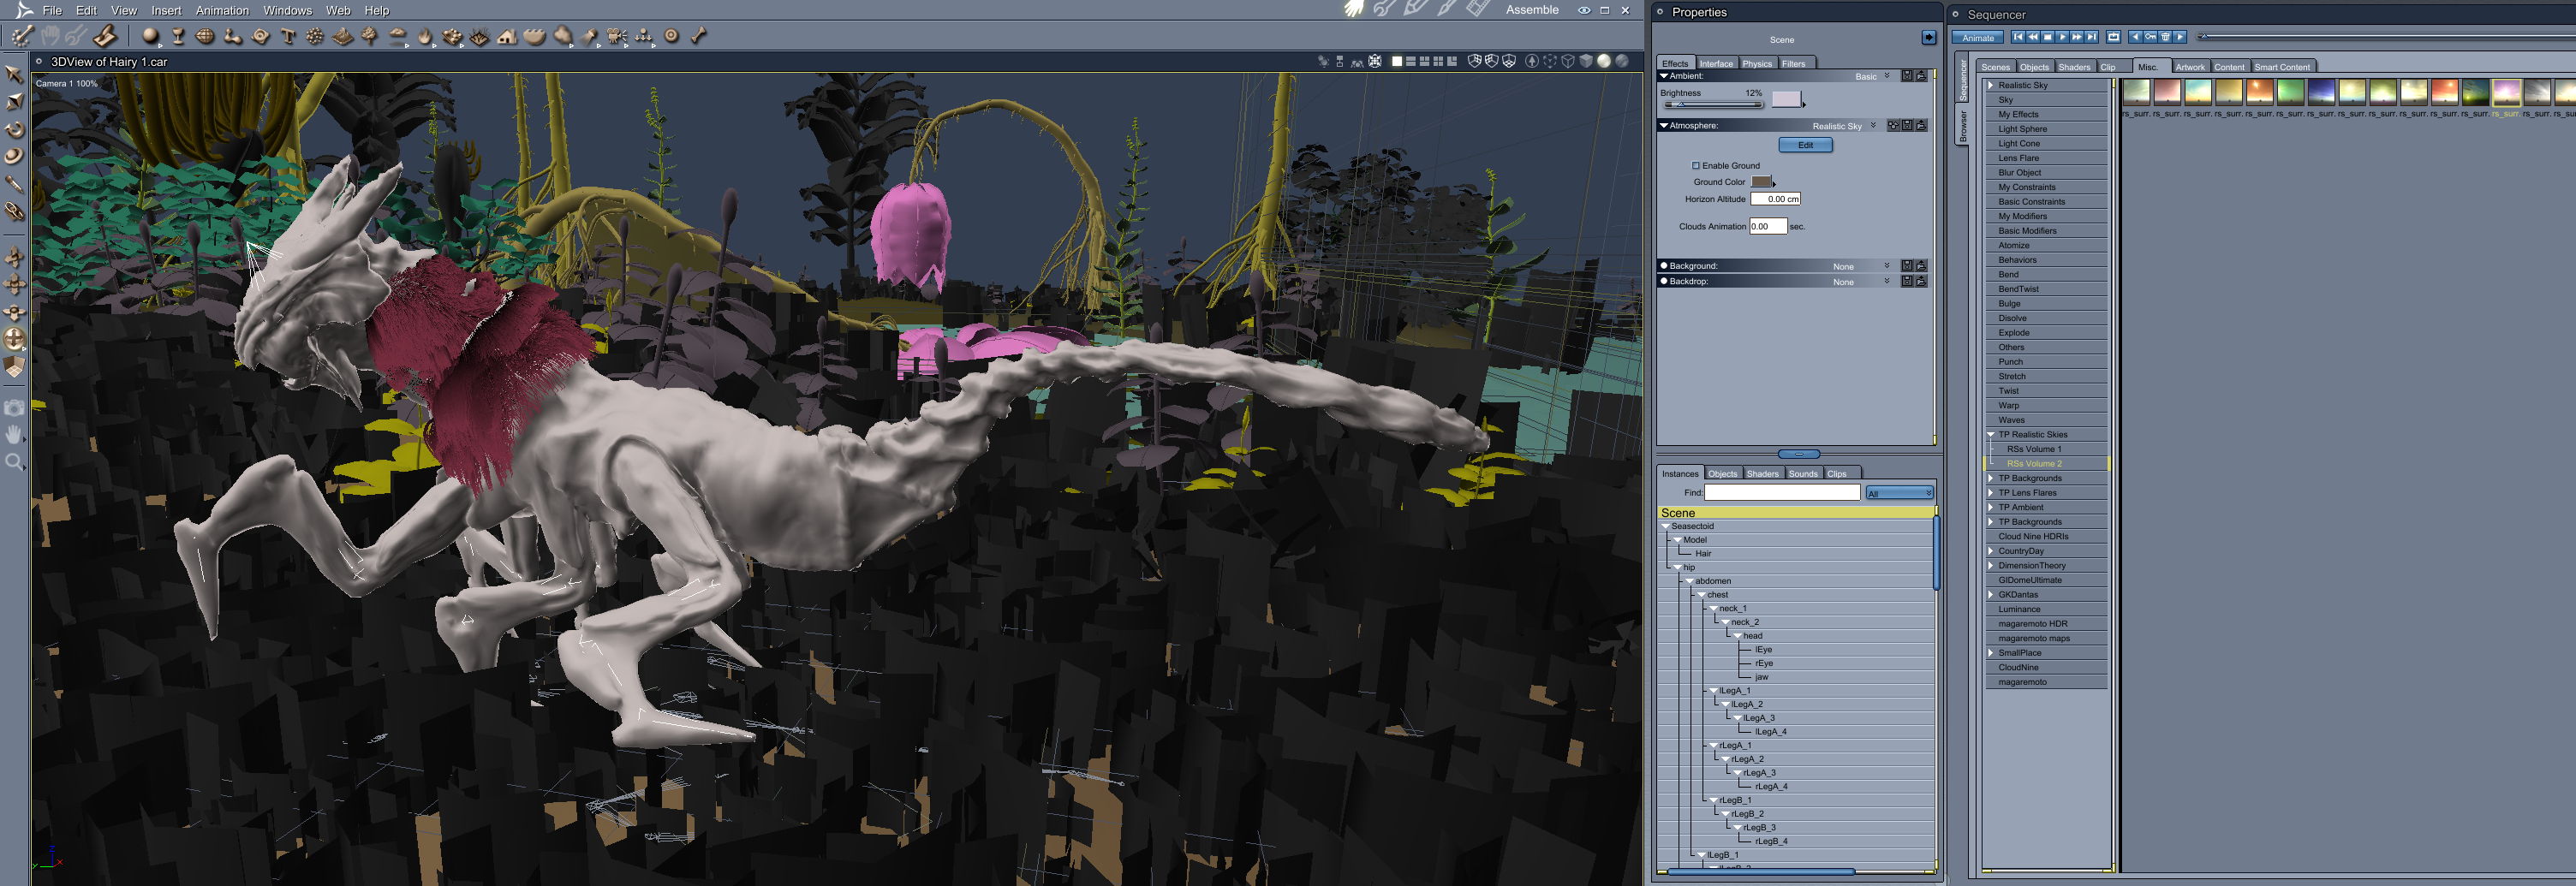Activate the Zoom magnifier tool
2576x886 pixels.
pyautogui.click(x=14, y=462)
